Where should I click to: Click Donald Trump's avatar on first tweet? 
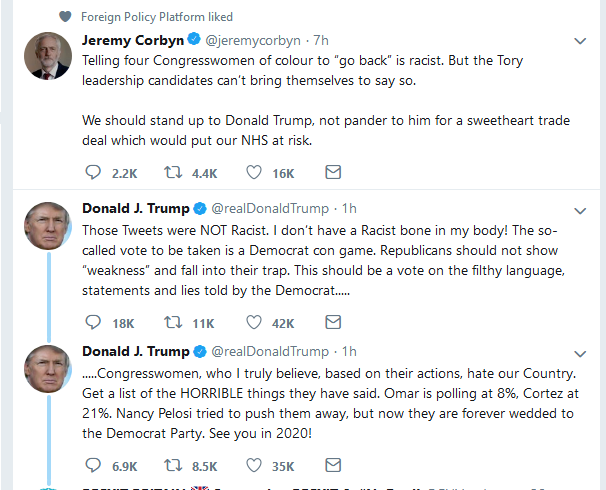tap(46, 228)
